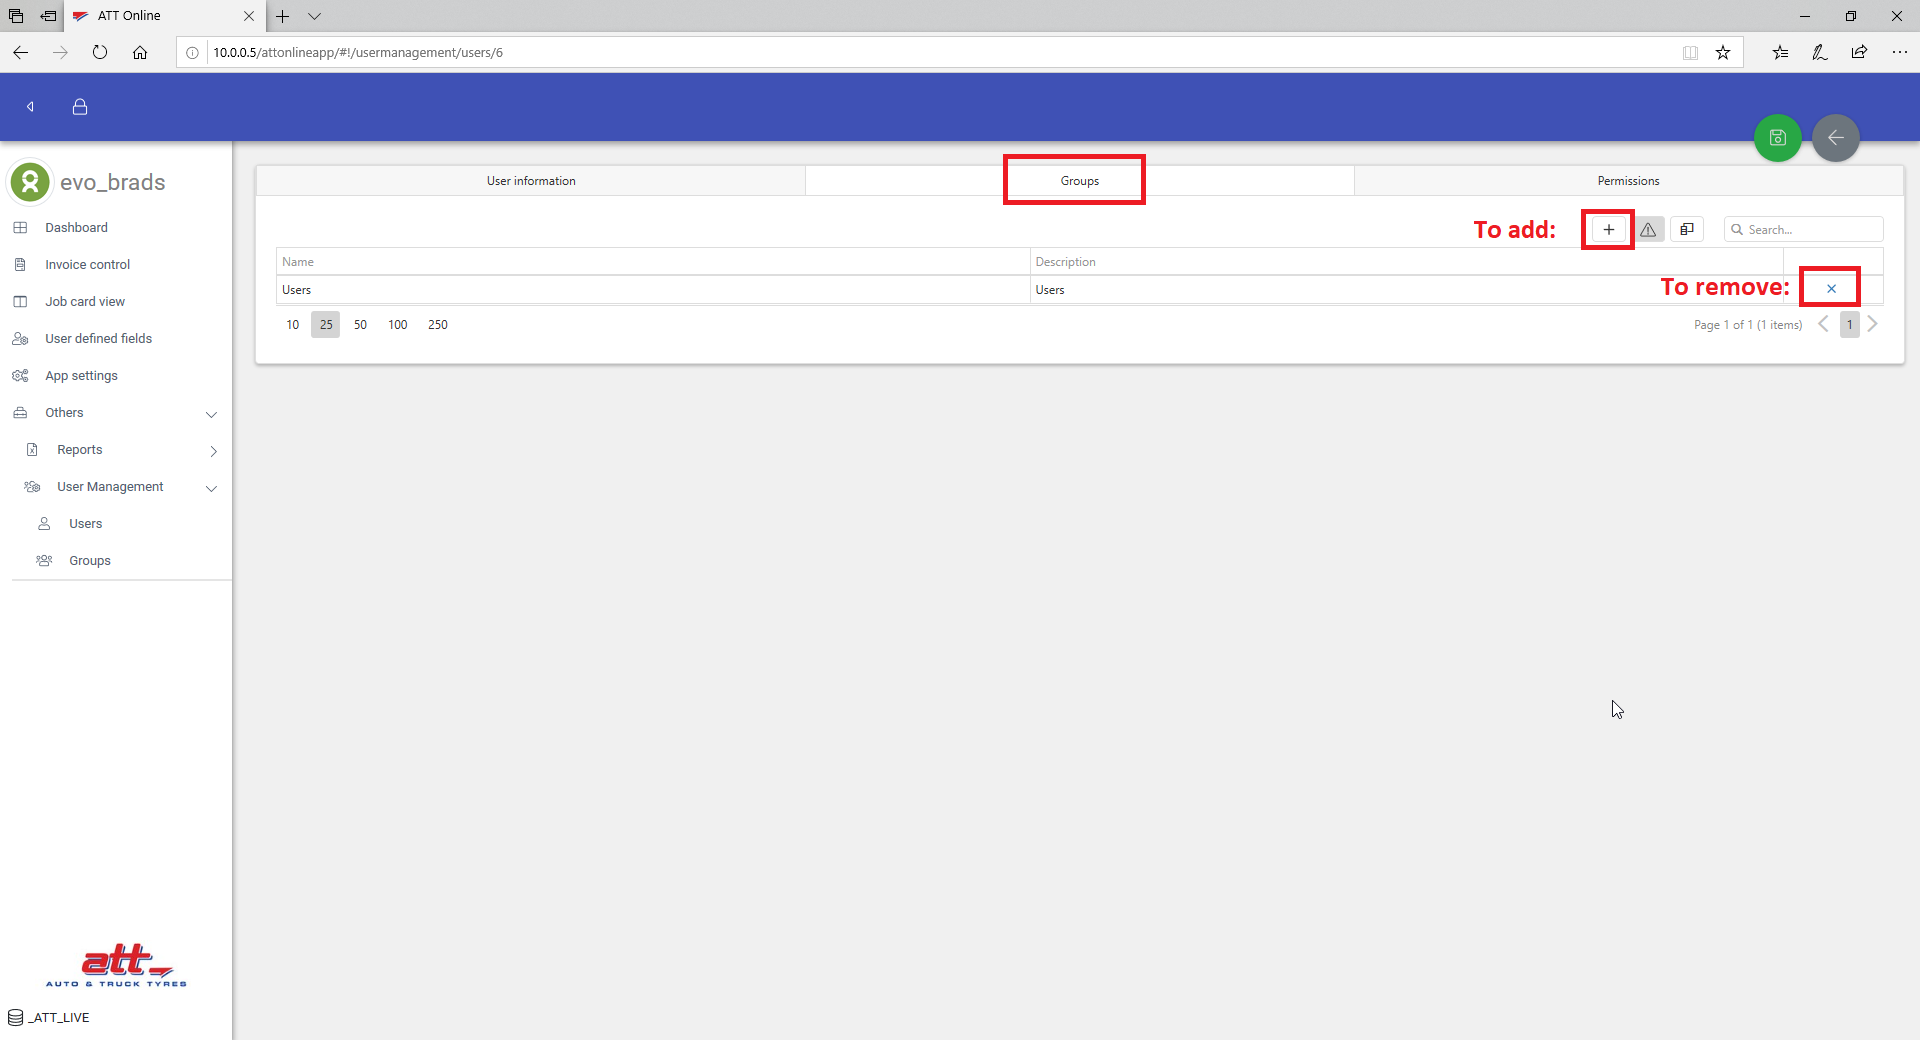Screen dimensions: 1920x1040
Task: Collapse the User Management section
Action: coord(211,488)
